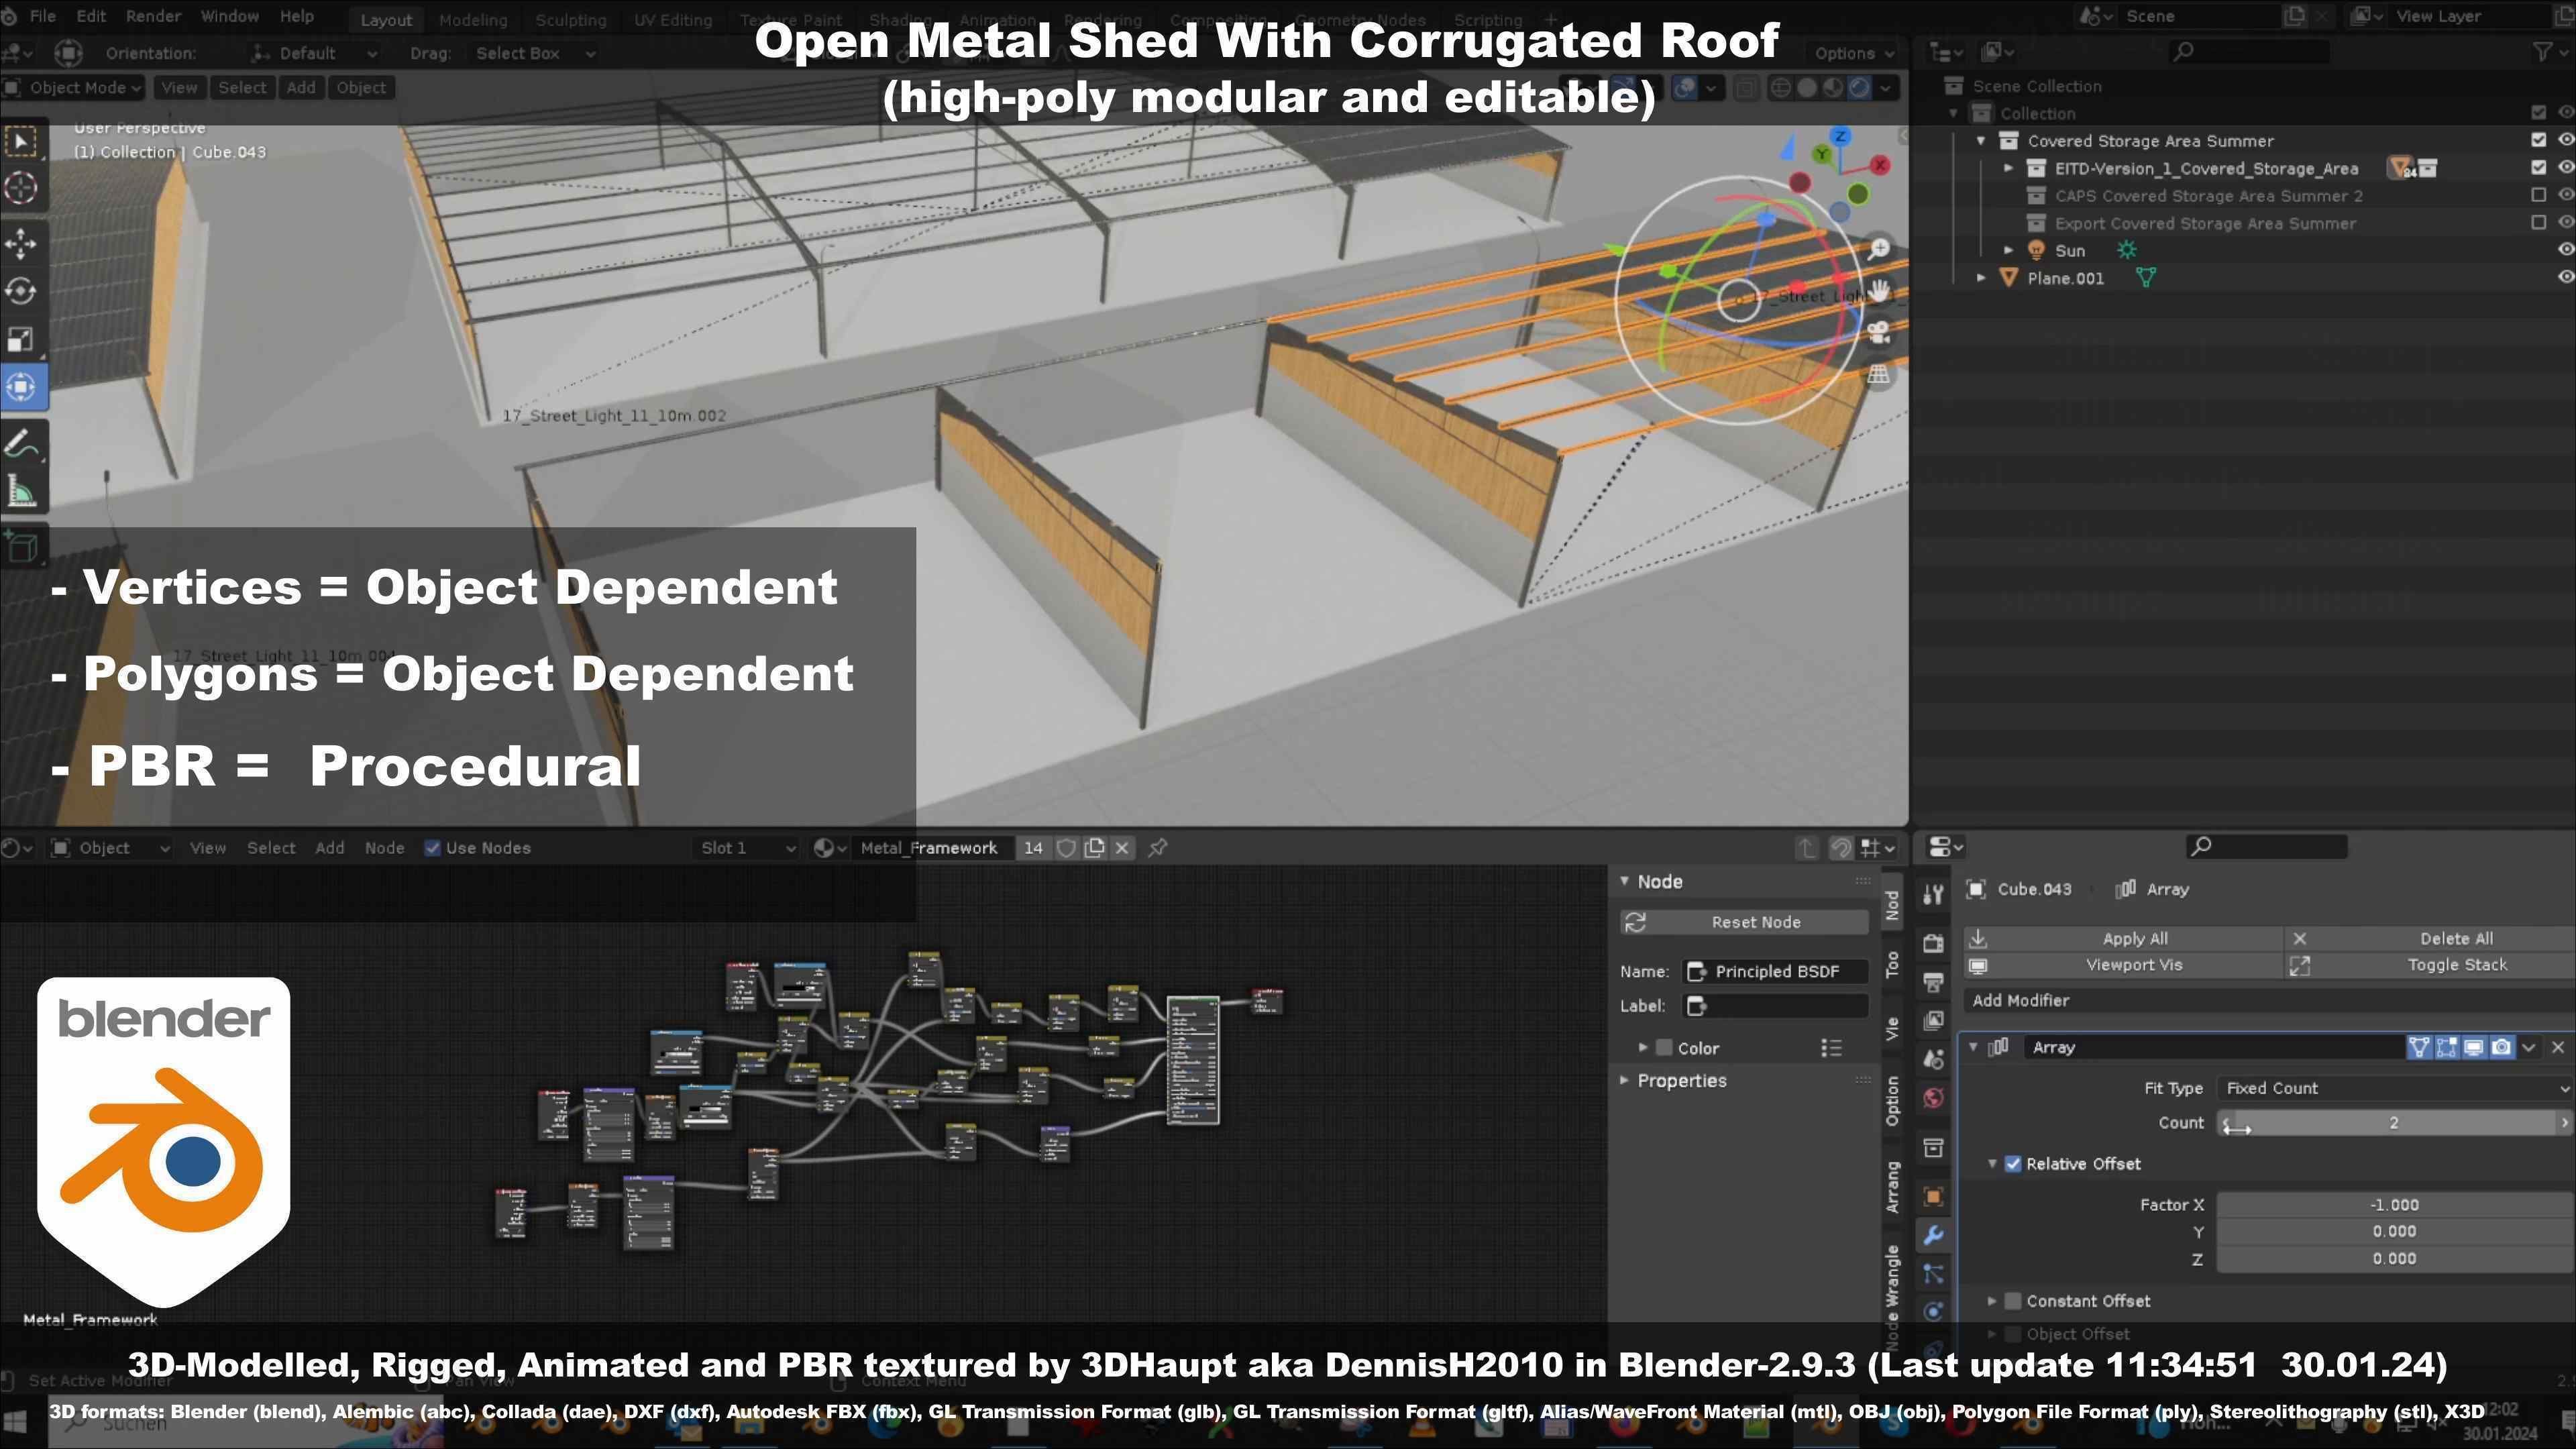Enable CAPS Covered Storage Area Summer 2 checkbox
This screenshot has width=2576, height=1449.
[2538, 195]
